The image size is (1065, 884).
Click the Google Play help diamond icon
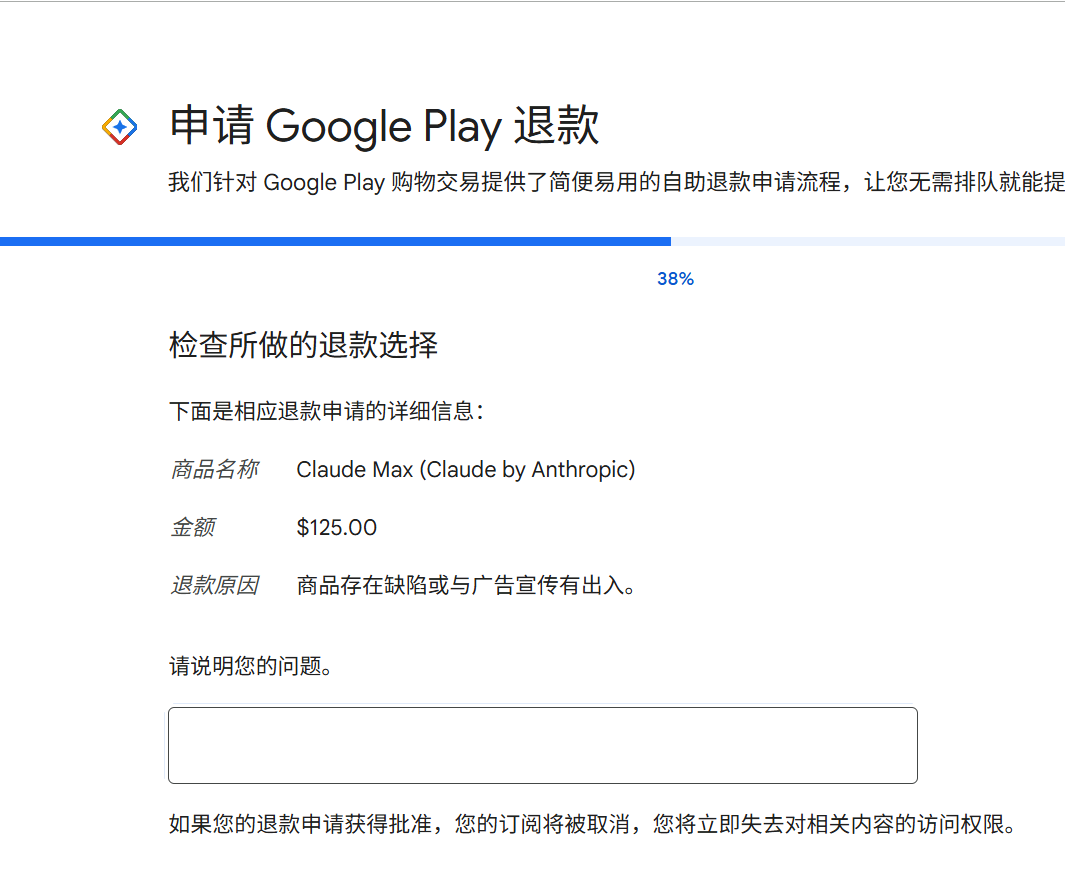[120, 127]
